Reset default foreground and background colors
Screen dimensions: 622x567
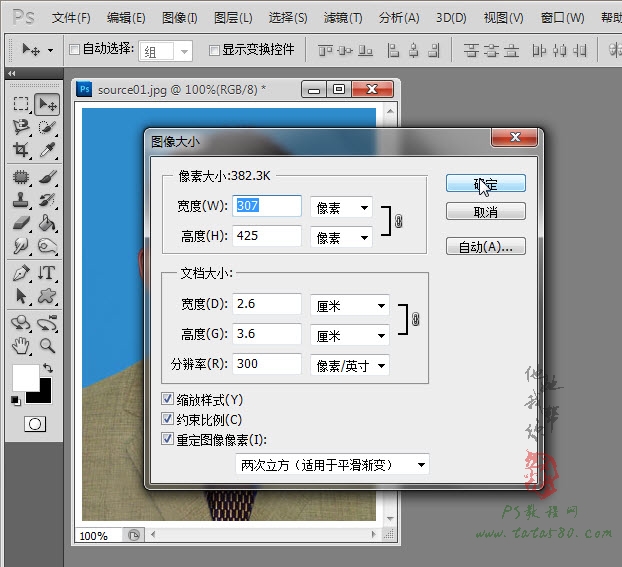click(16, 401)
